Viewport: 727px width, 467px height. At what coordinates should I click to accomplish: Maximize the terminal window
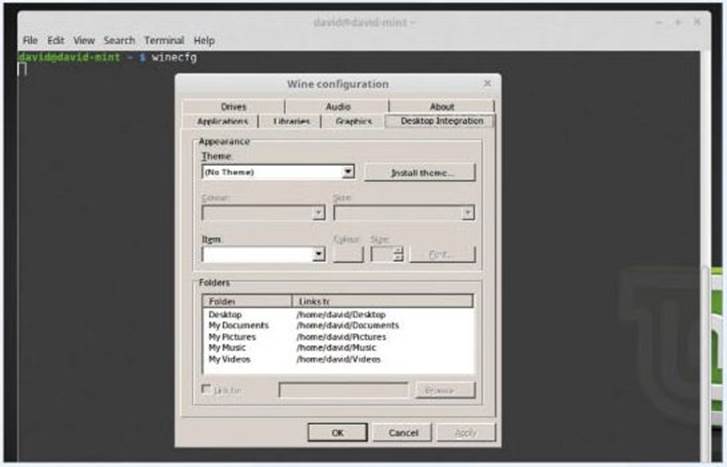pos(678,22)
